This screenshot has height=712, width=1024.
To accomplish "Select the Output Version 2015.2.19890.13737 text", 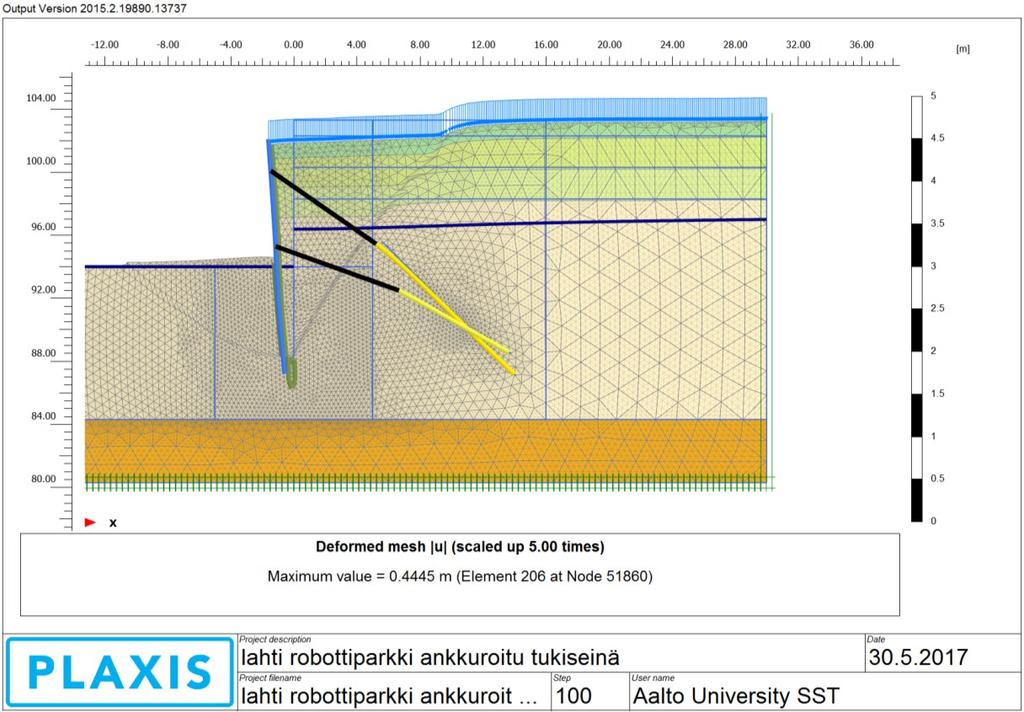I will tap(95, 7).
